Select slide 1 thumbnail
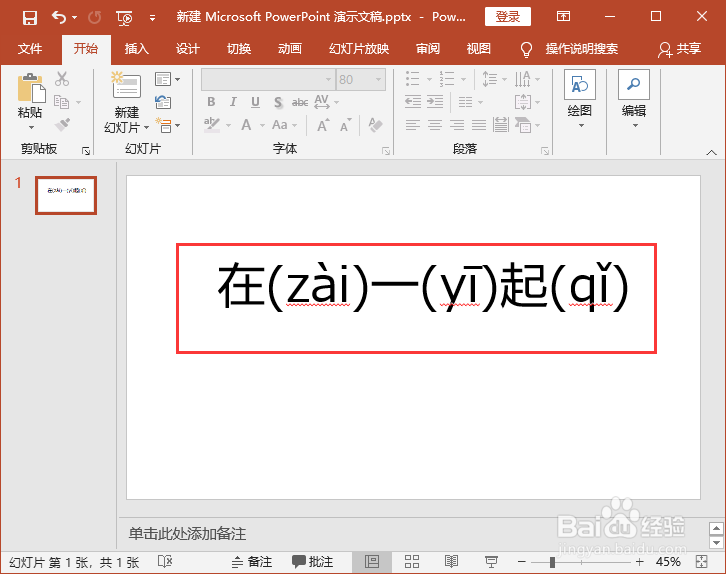 (x=66, y=195)
